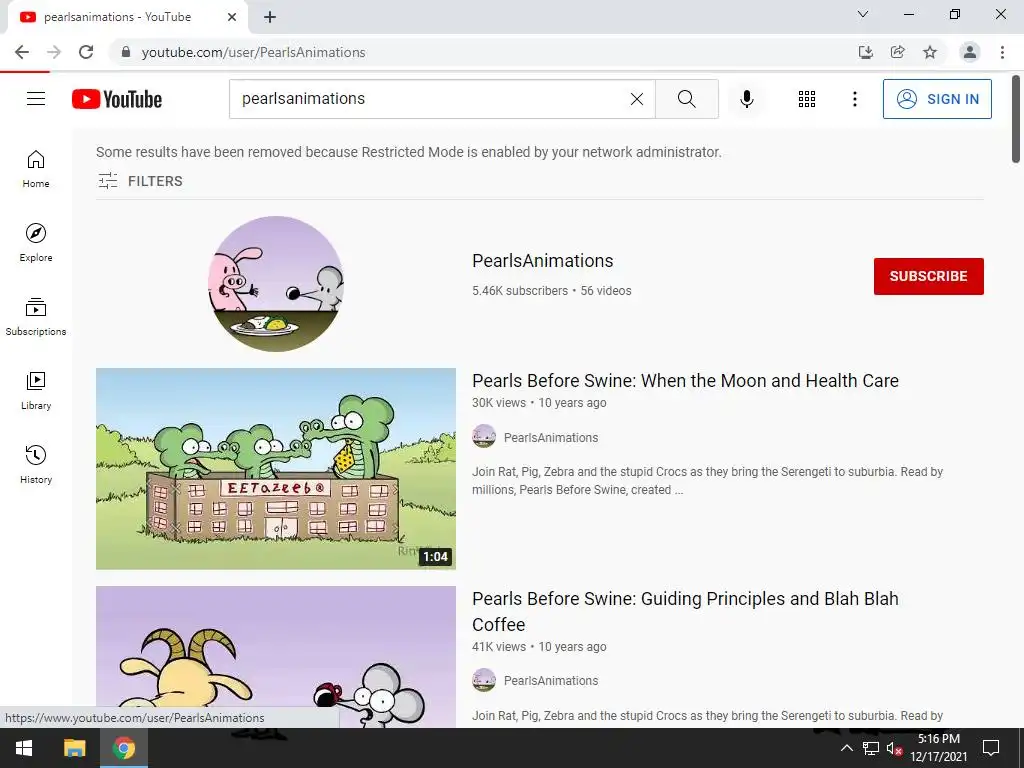1024x768 pixels.
Task: Click the SIGN IN button
Action: coord(937,99)
